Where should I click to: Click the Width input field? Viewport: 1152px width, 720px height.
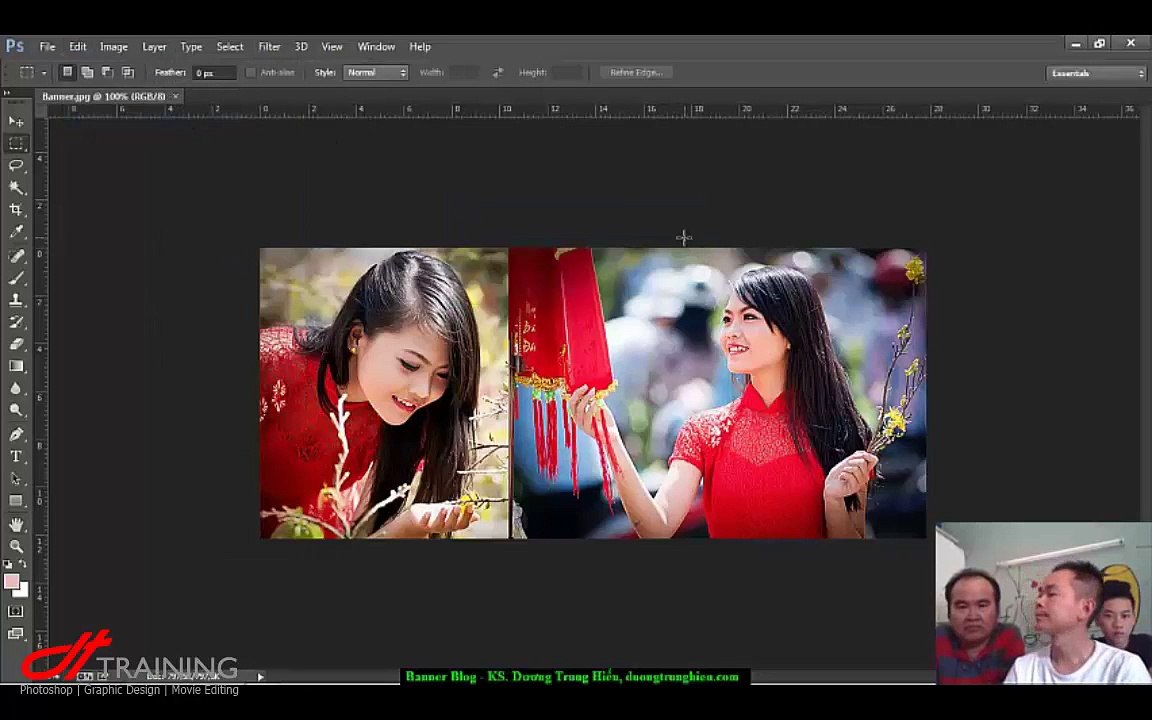(x=464, y=72)
